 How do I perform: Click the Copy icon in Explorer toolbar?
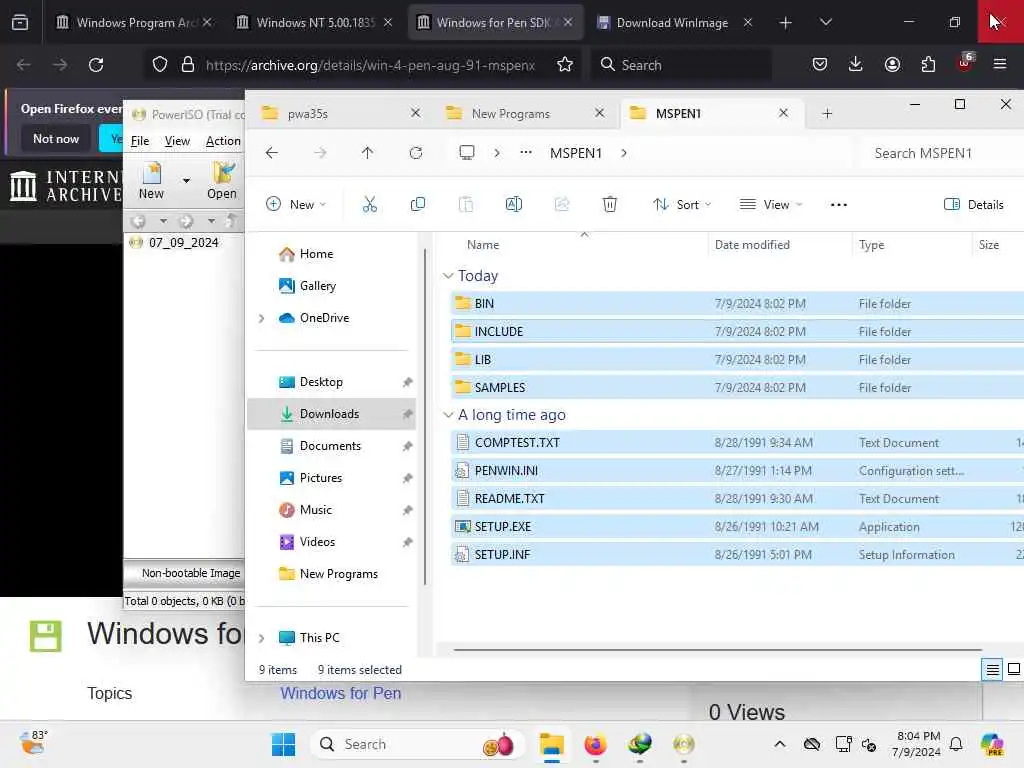417,204
